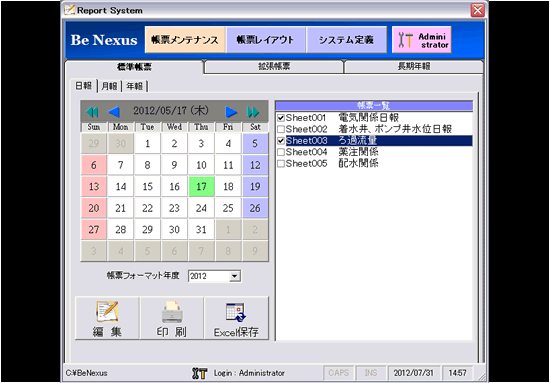Click the Login : Administrator status text
Viewport: 550px width, 383px height.
pyautogui.click(x=249, y=373)
